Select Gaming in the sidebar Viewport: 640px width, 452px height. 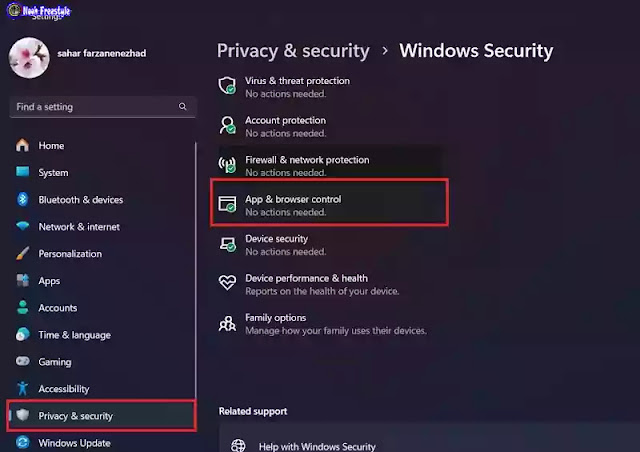[101, 362]
